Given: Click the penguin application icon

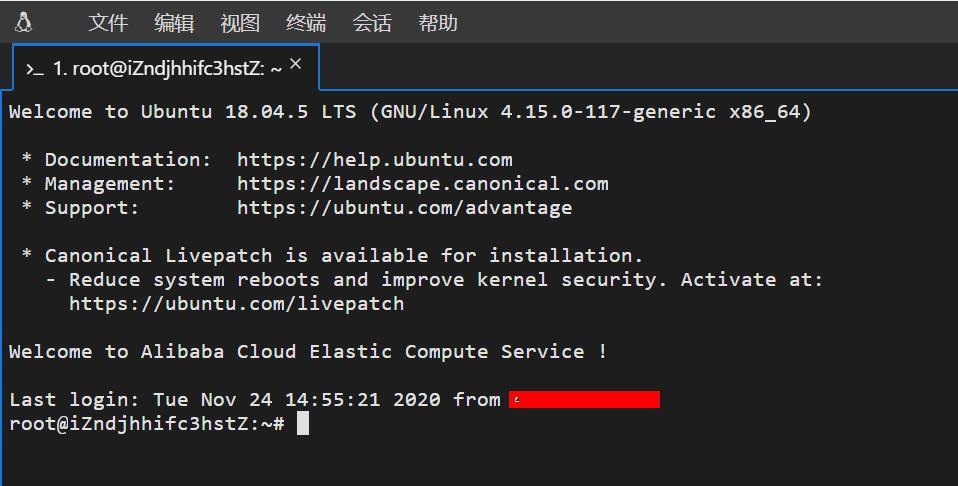Looking at the screenshot, I should [24, 22].
